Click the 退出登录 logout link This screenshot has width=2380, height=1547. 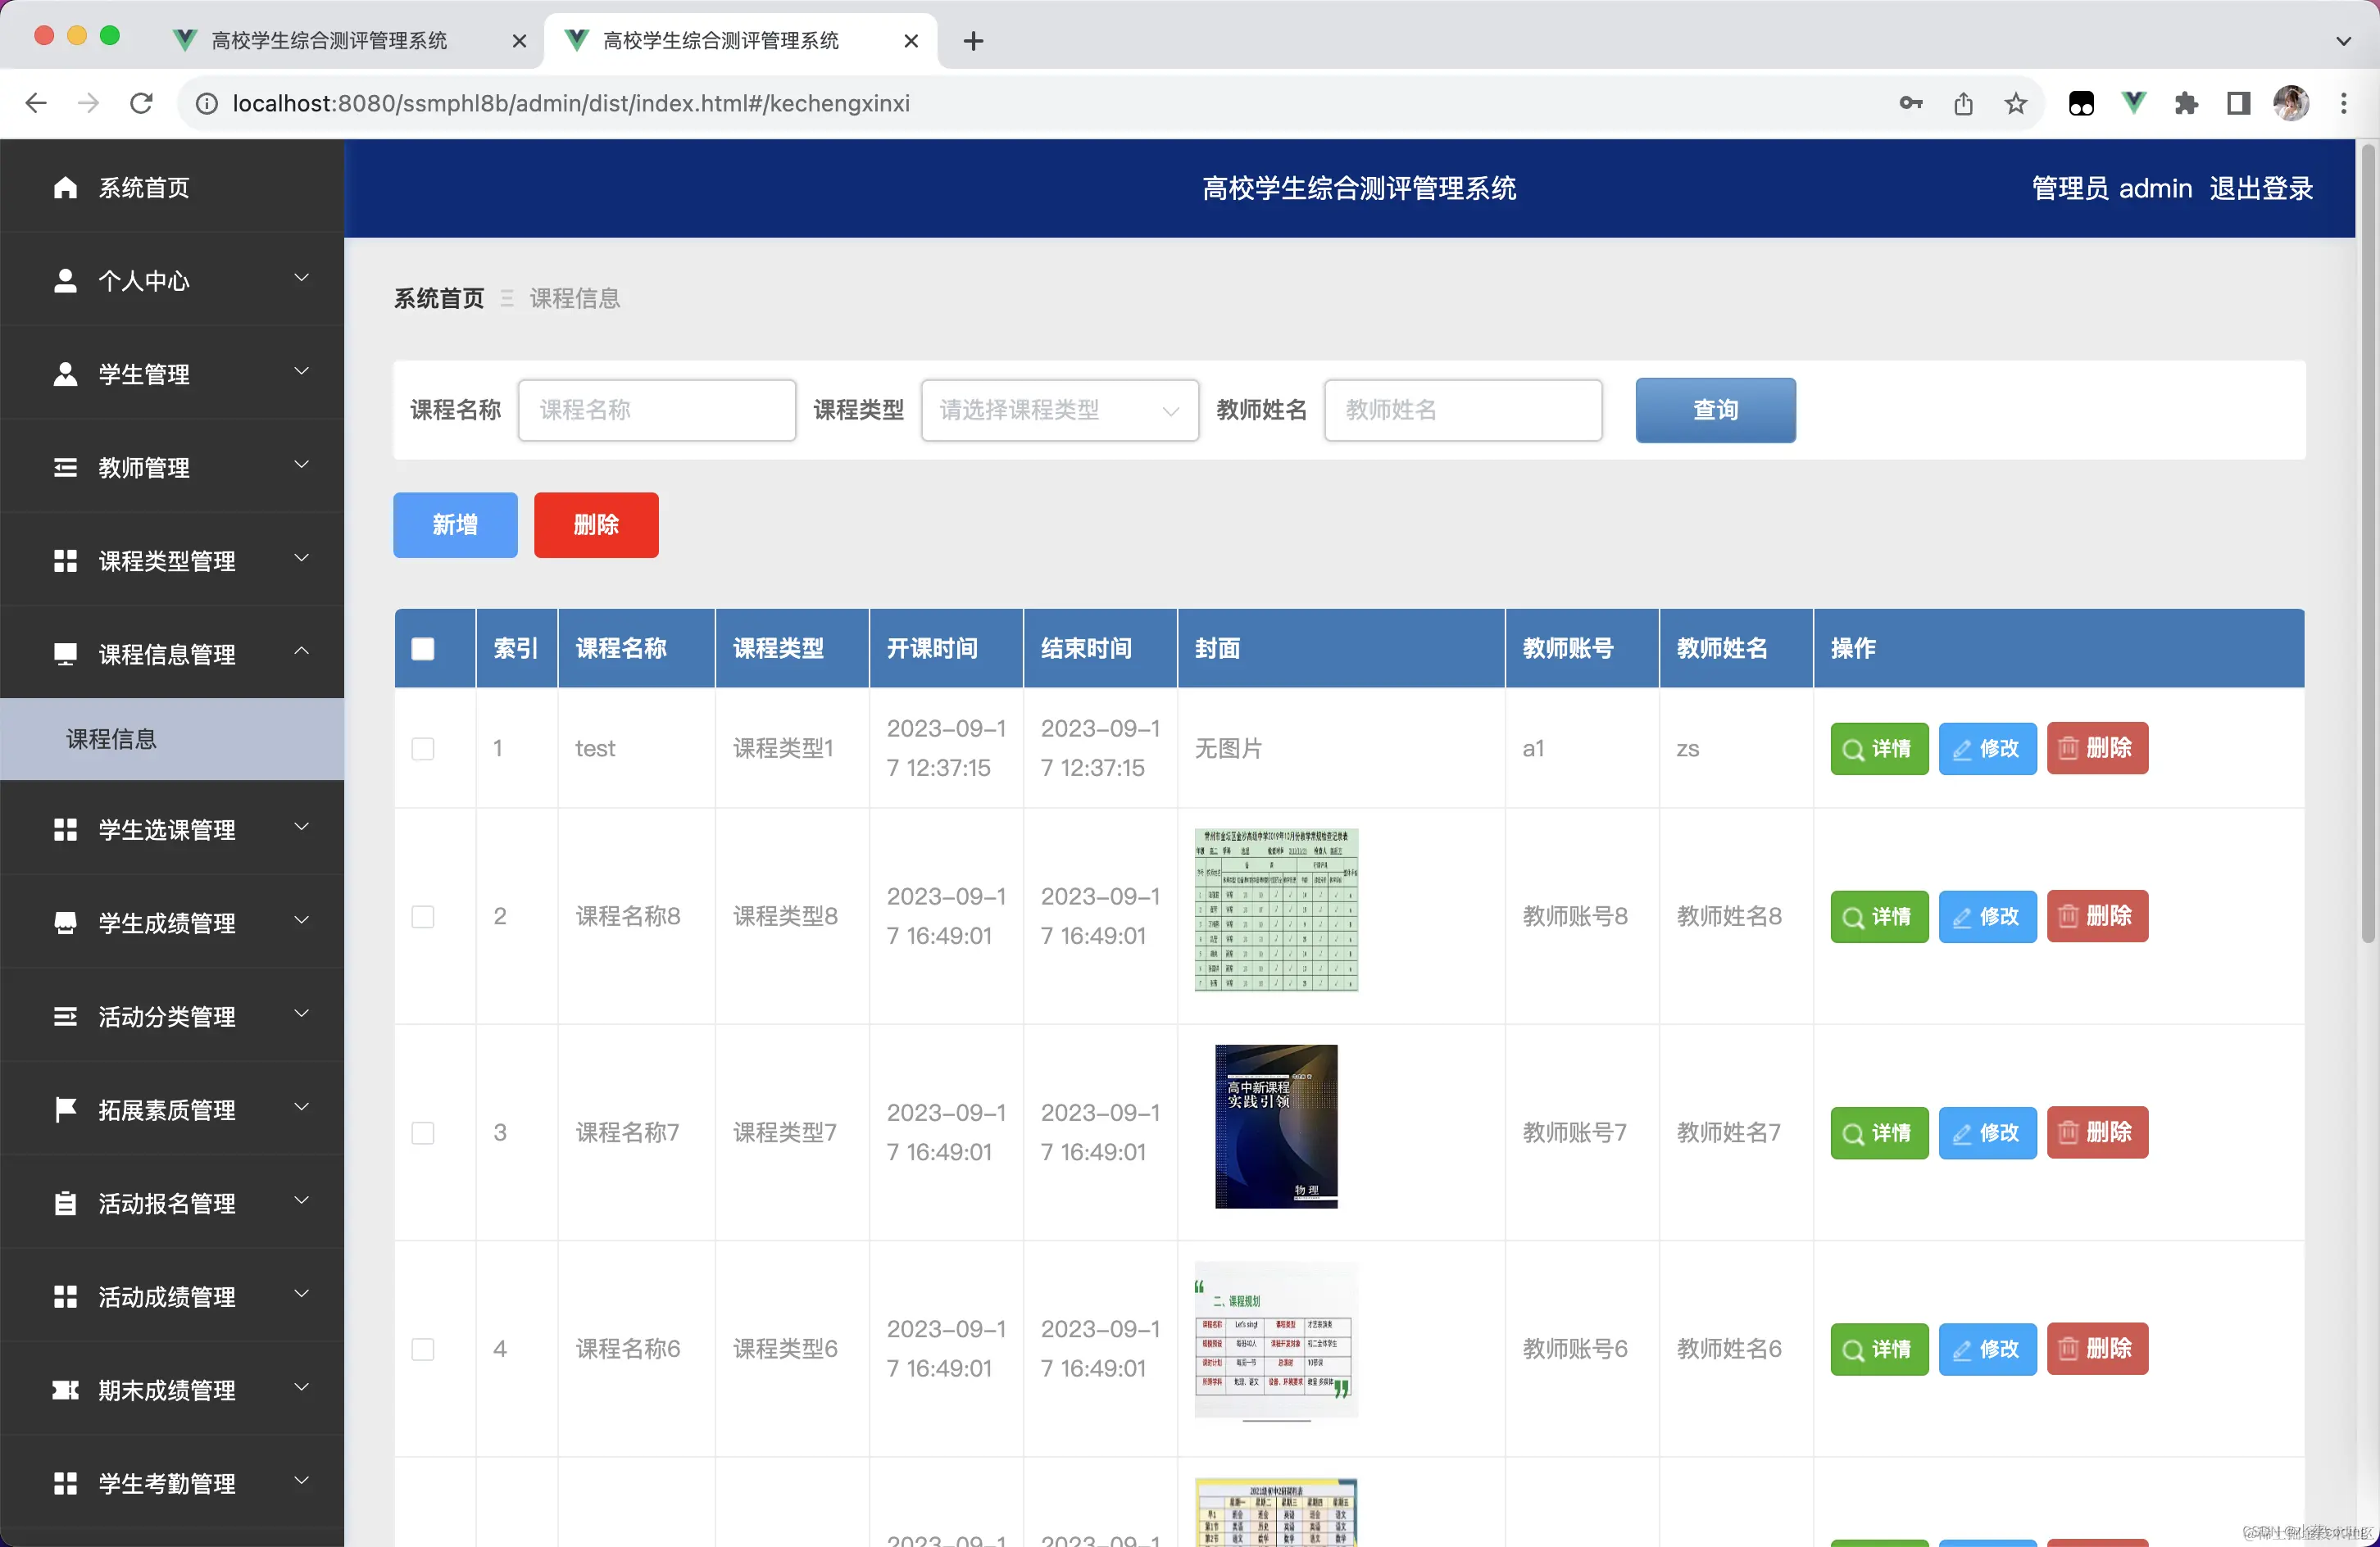pos(2260,188)
